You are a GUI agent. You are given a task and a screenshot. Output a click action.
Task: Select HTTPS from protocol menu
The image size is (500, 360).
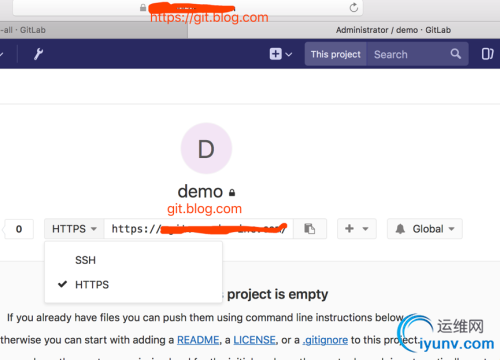tap(133, 285)
